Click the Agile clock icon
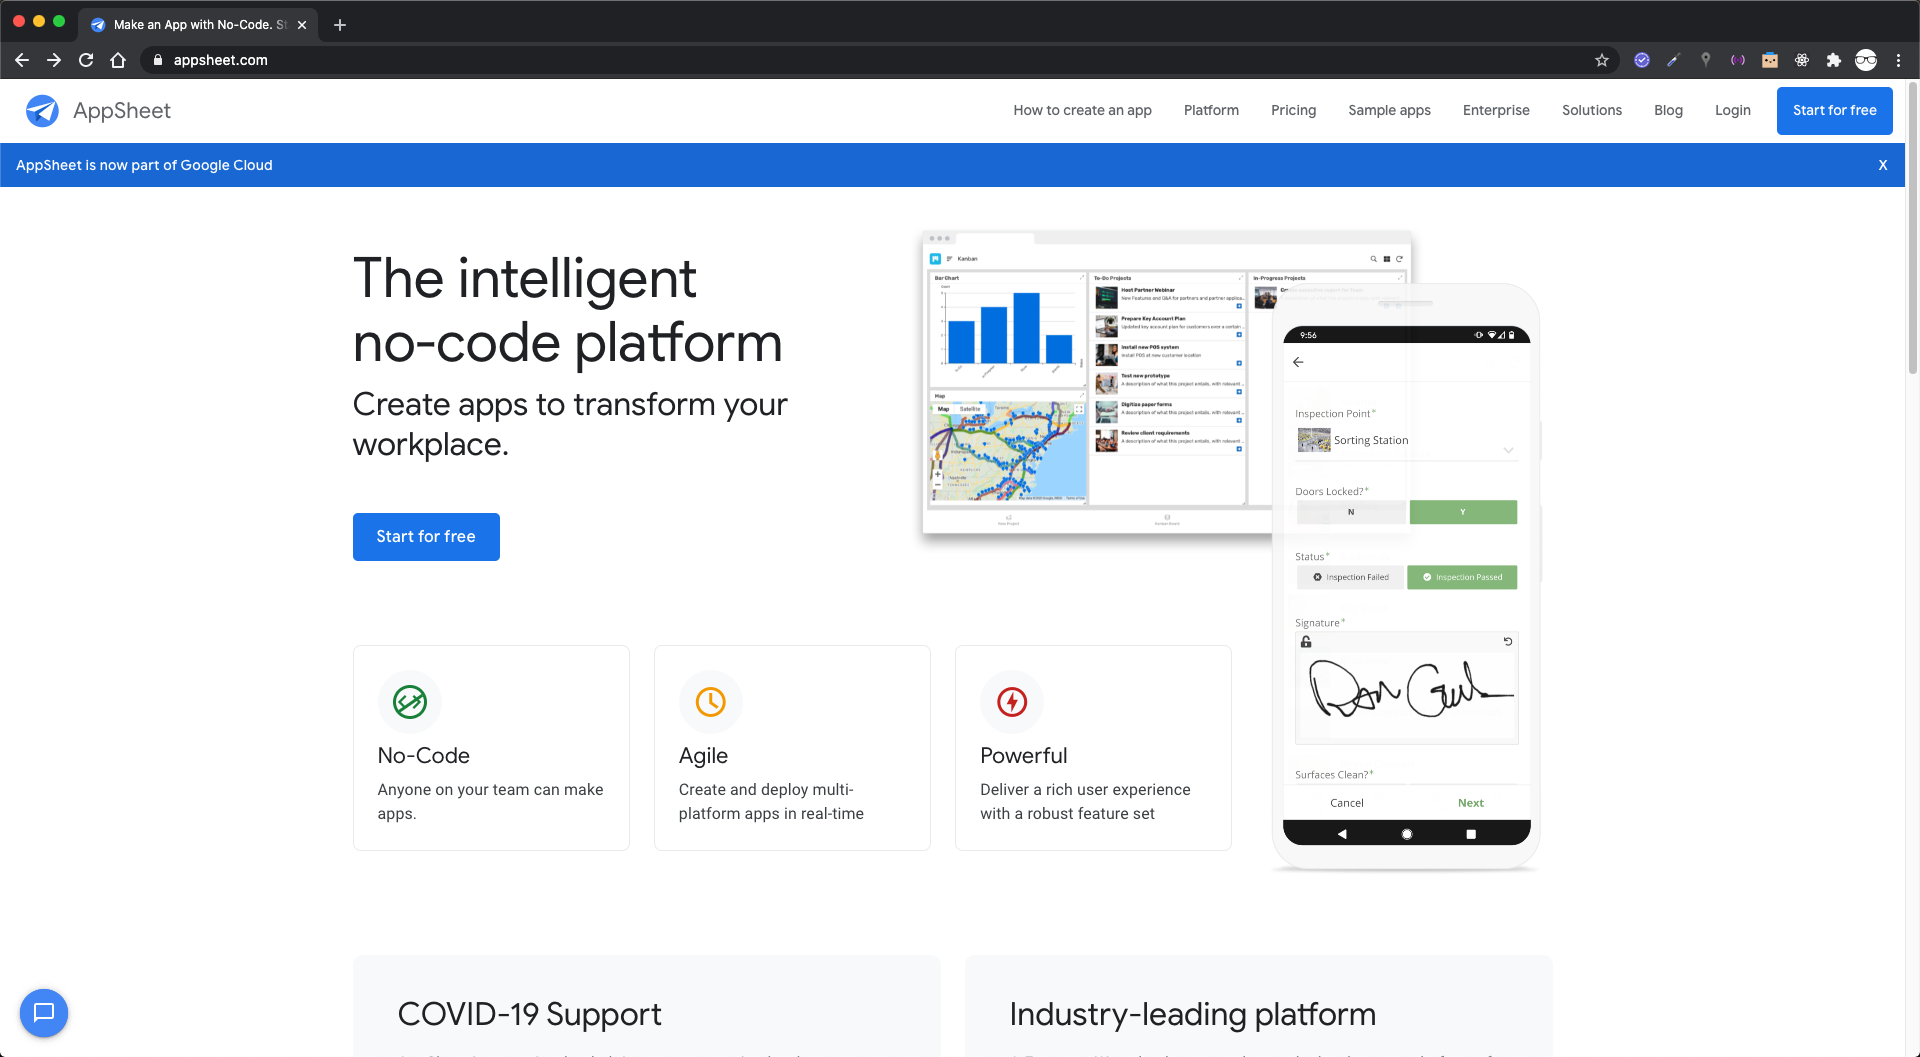Screen dimensions: 1920x1057 click(x=711, y=702)
